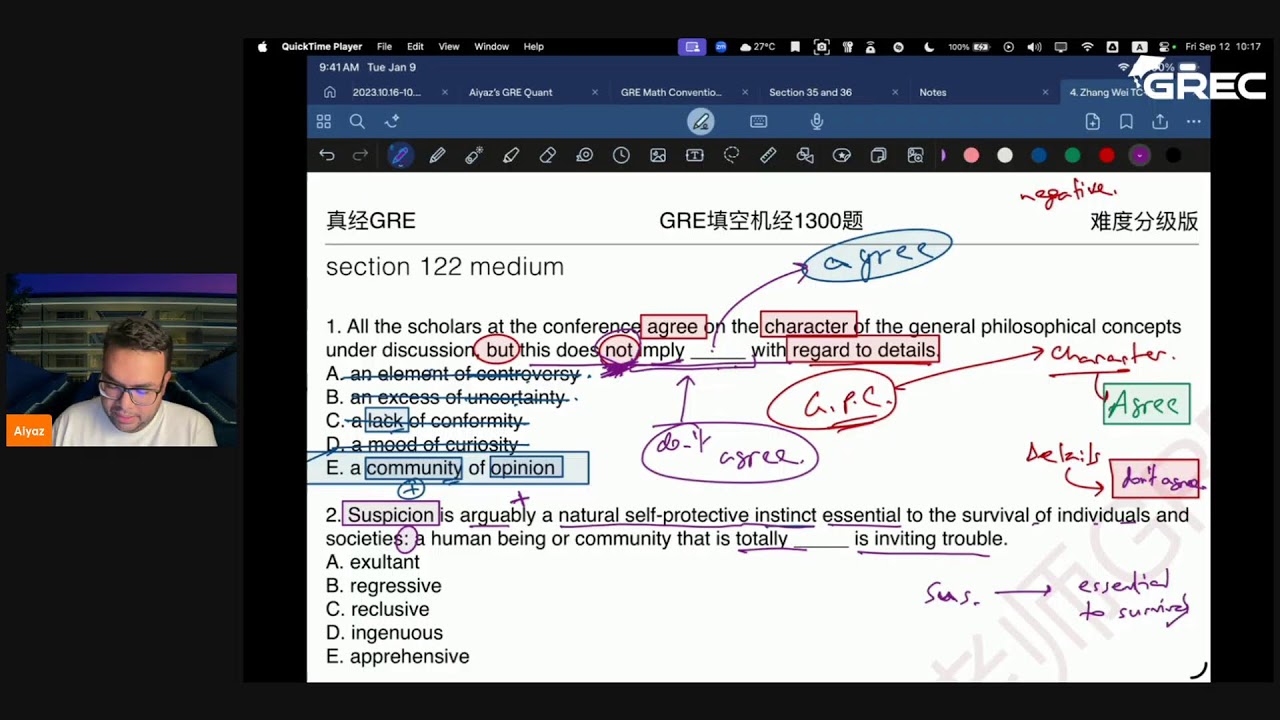
Task: Close the Aiyaz's GRE Quant tab
Action: (x=595, y=92)
